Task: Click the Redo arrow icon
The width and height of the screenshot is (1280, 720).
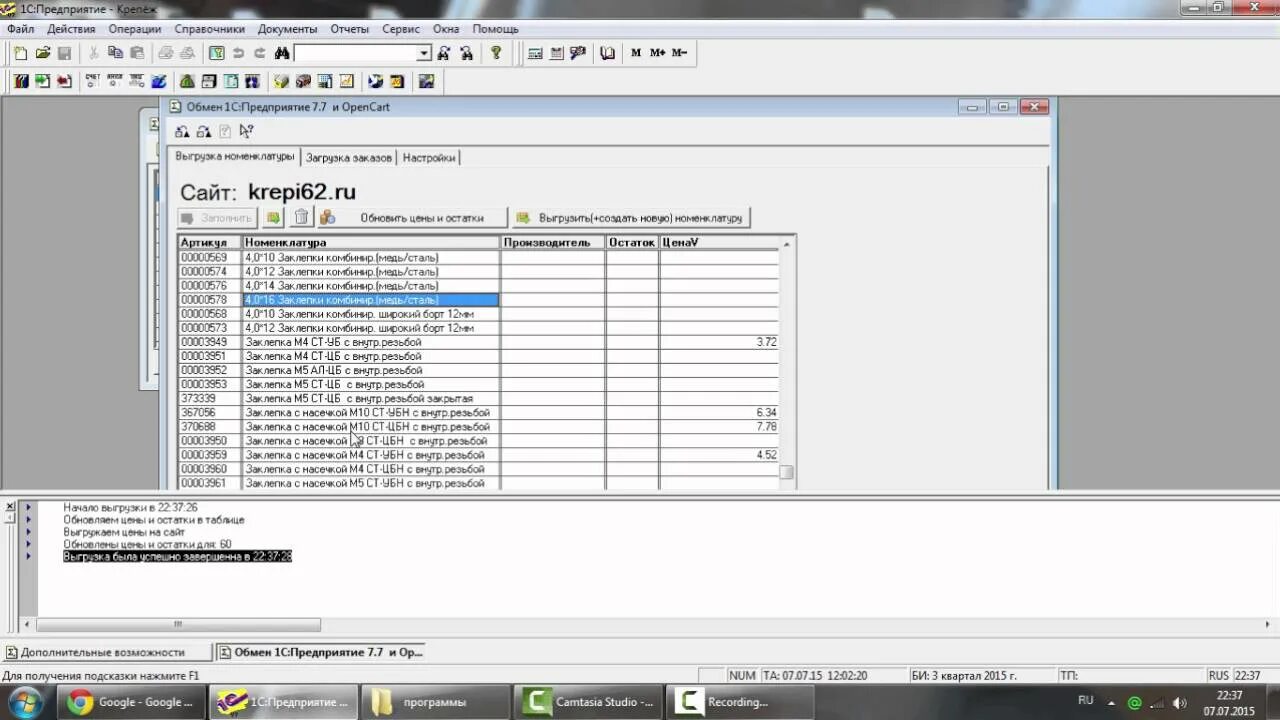Action: pyautogui.click(x=260, y=53)
